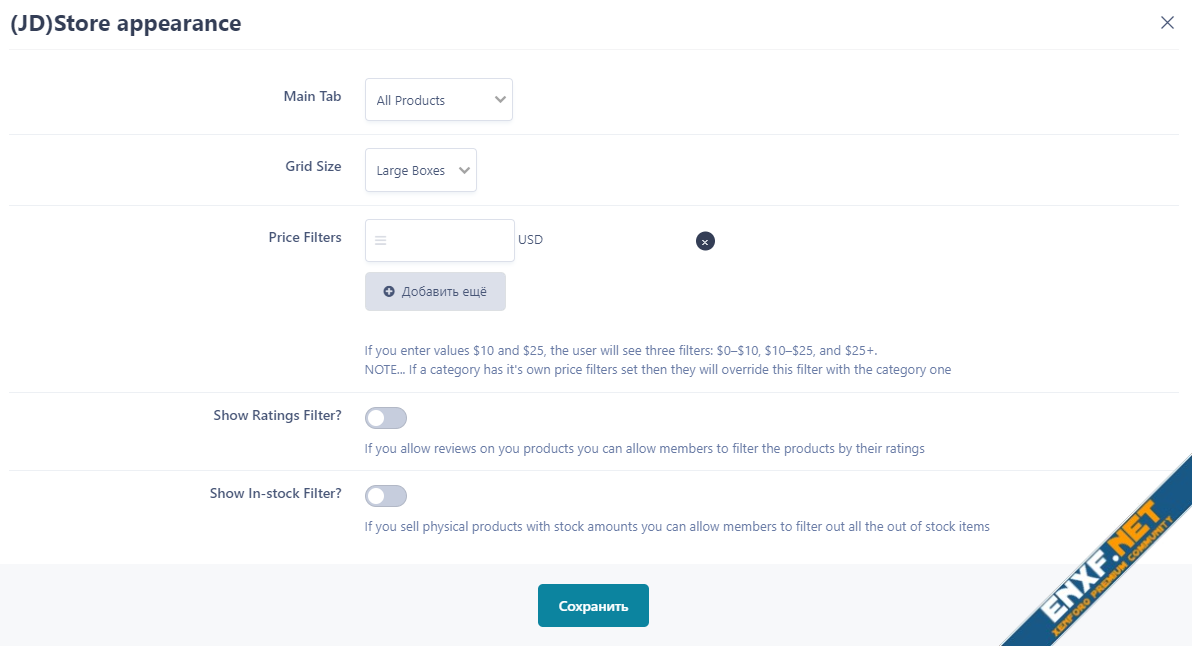This screenshot has height=646, width=1192.
Task: Click the plus icon on Добавить ещё
Action: click(389, 292)
